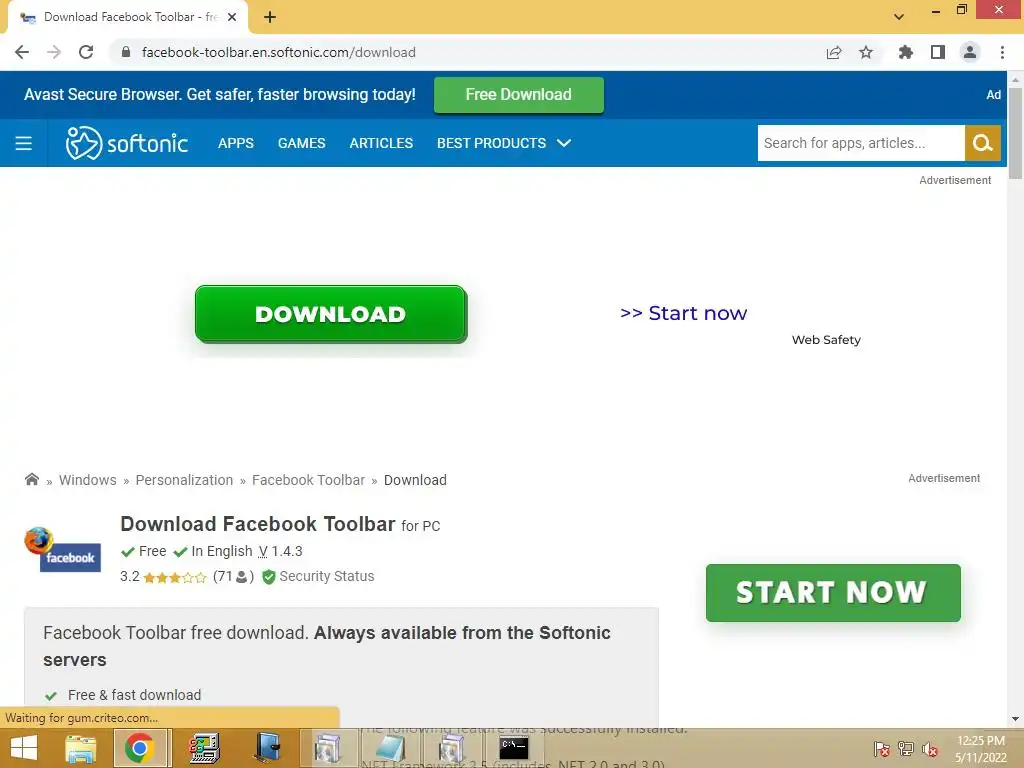Open the ARTICLES menu item
The width and height of the screenshot is (1024, 768).
pyautogui.click(x=381, y=143)
